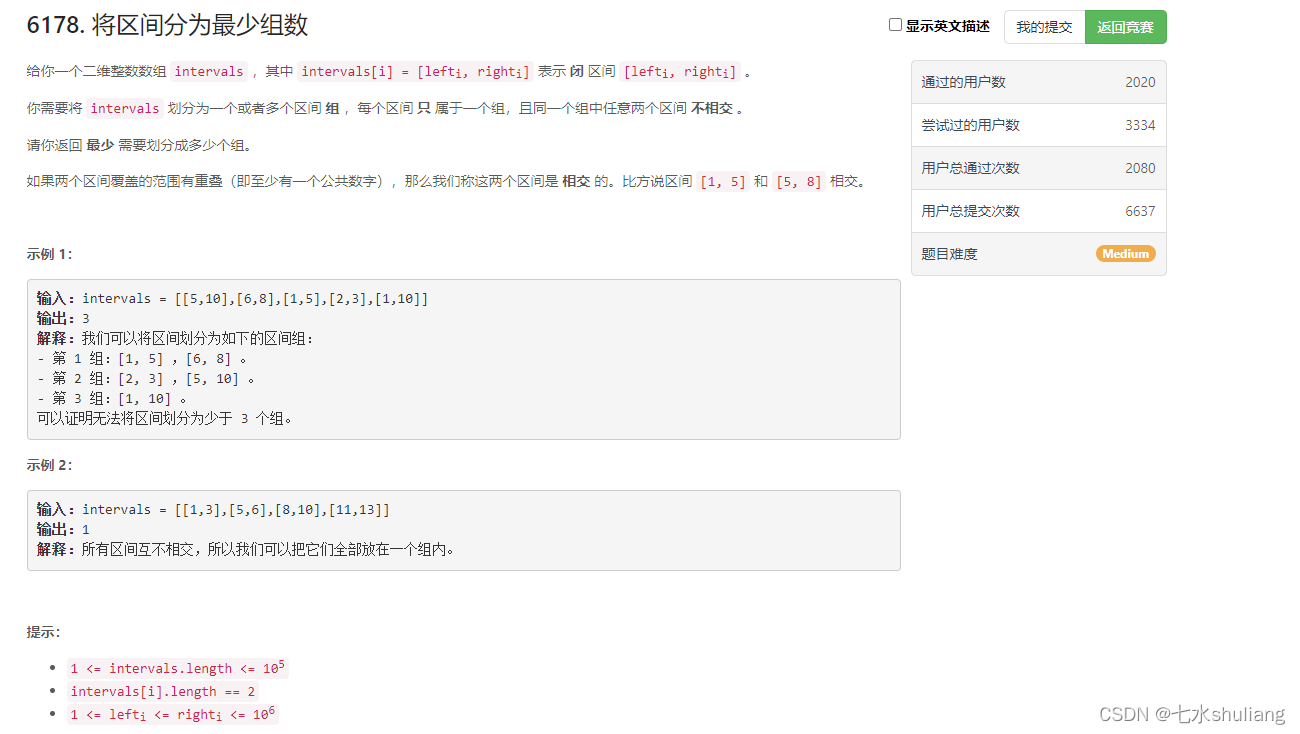This screenshot has width=1300, height=734.
Task: Click the value 2080 in stats panel
Action: tap(1140, 168)
